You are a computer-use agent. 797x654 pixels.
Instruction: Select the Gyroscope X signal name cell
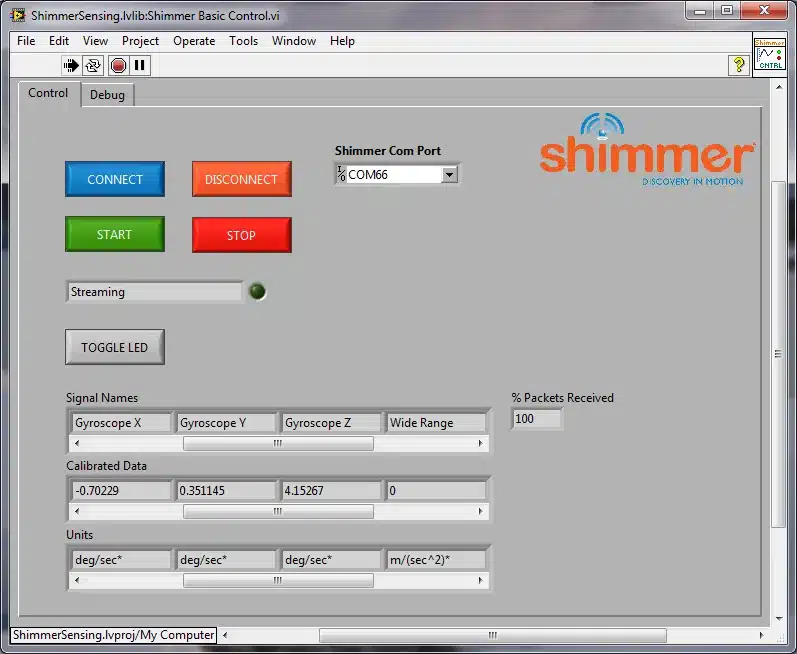(121, 423)
